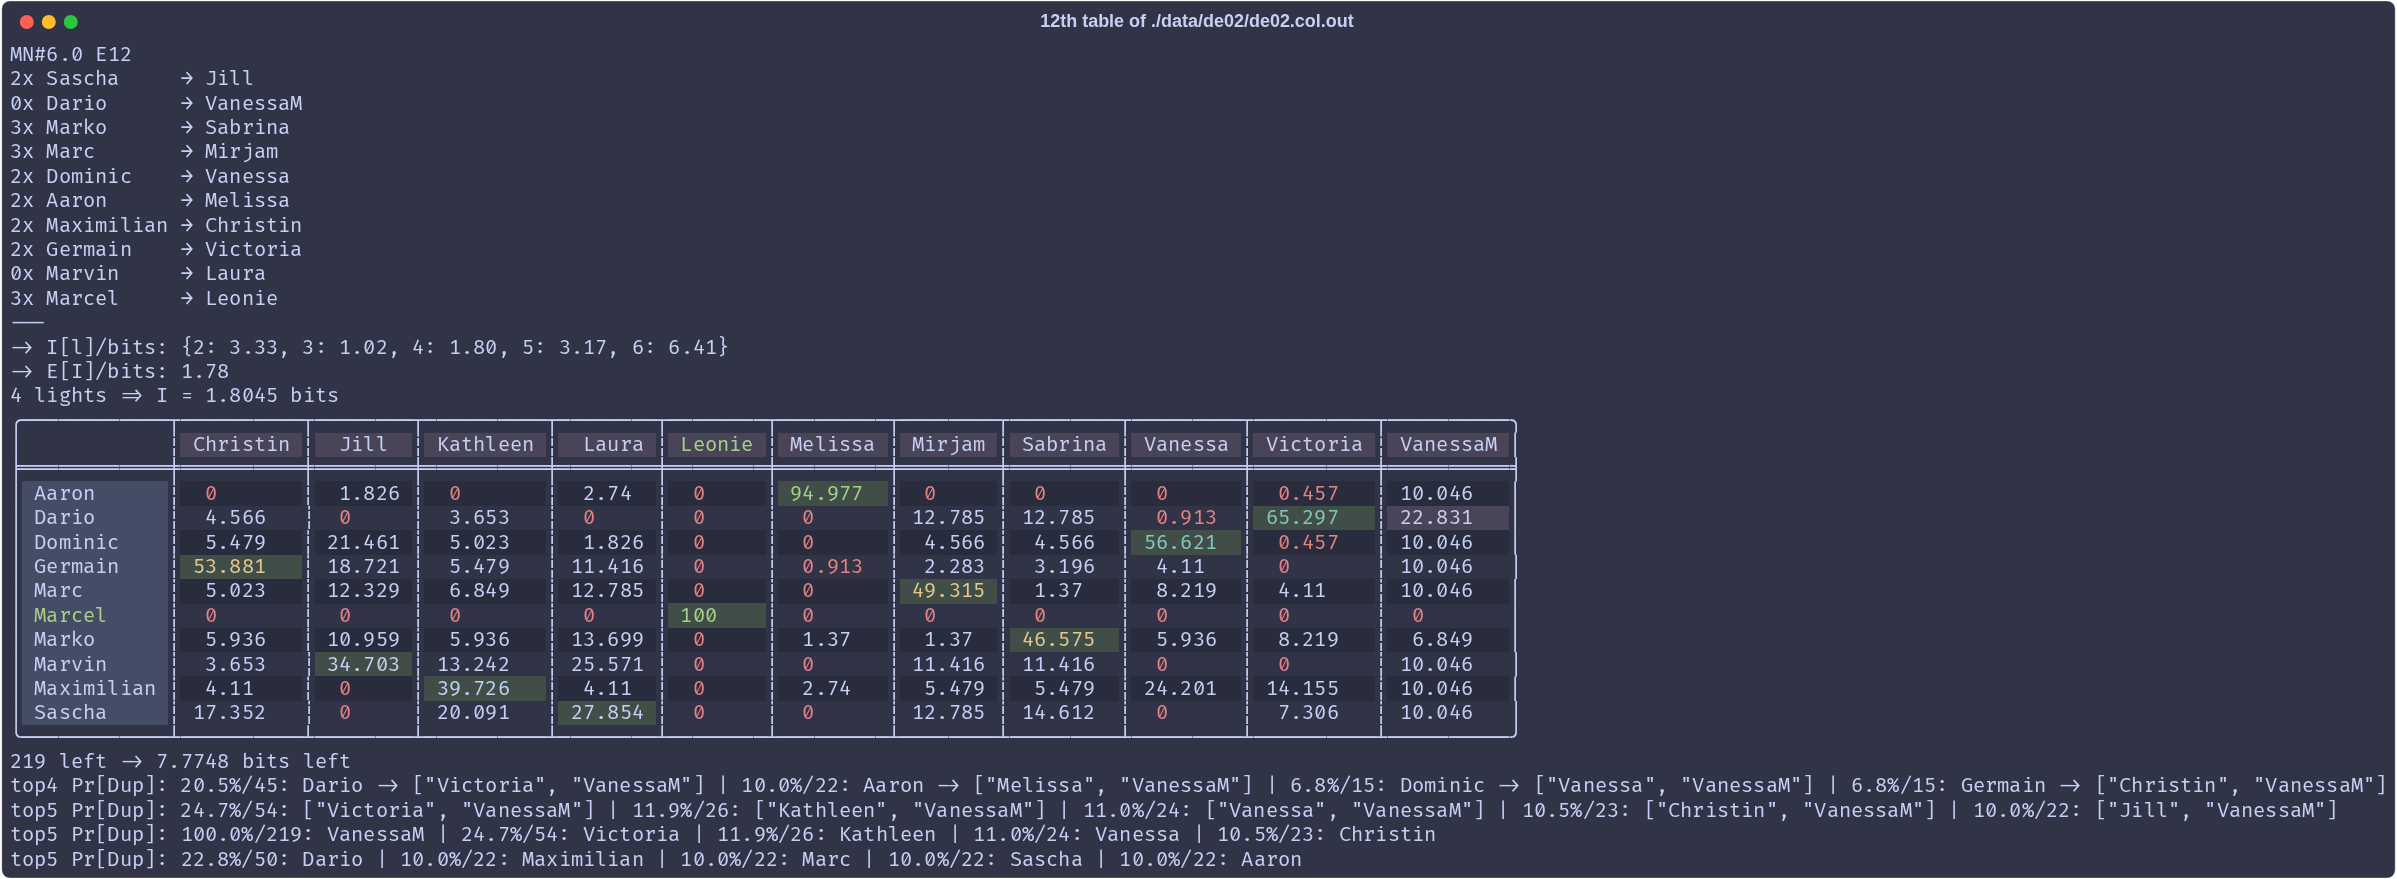The height and width of the screenshot is (879, 2397).
Task: Click the 'MN#6.0 E12' line
Action: click(71, 54)
